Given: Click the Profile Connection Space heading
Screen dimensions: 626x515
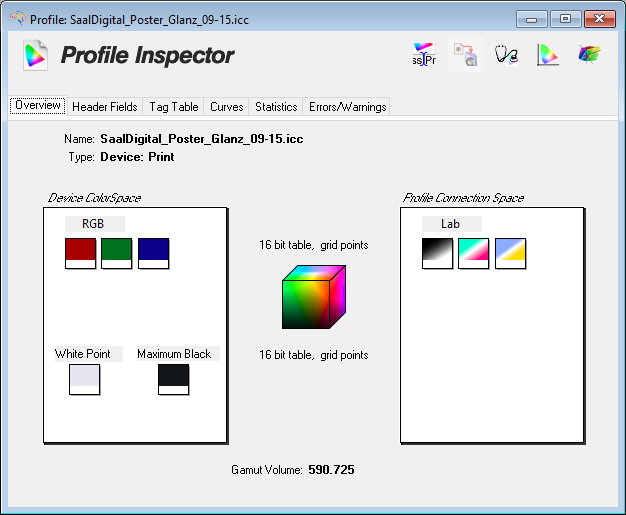Looking at the screenshot, I should pos(463,198).
